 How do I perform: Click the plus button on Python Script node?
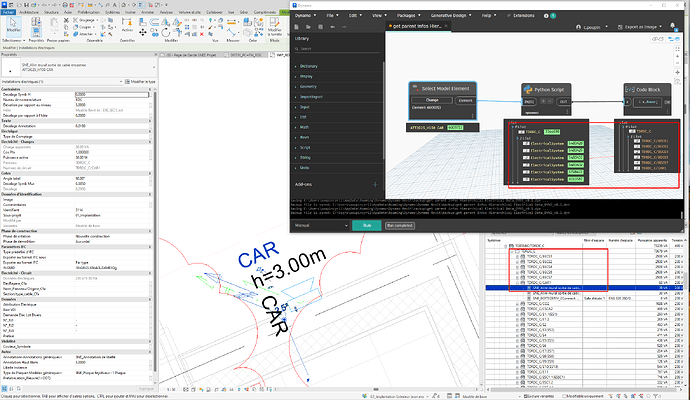click(x=543, y=101)
